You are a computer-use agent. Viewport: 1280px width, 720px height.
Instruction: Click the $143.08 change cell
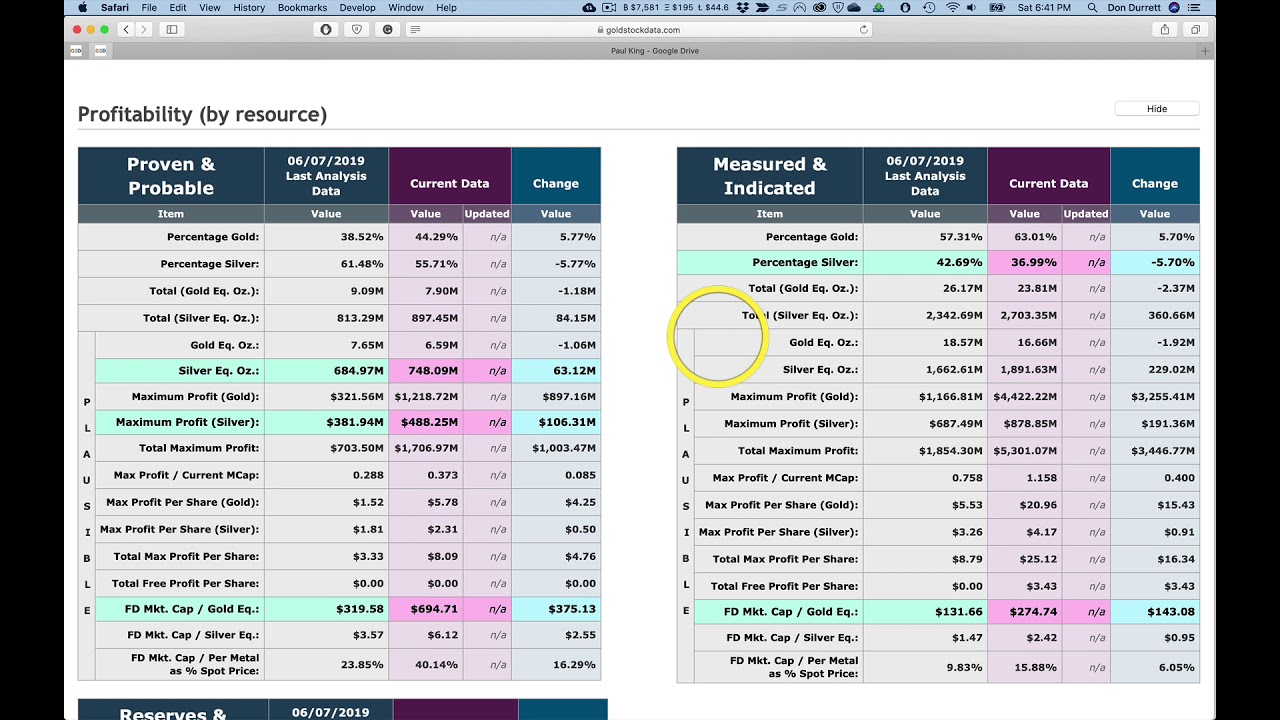(1155, 611)
